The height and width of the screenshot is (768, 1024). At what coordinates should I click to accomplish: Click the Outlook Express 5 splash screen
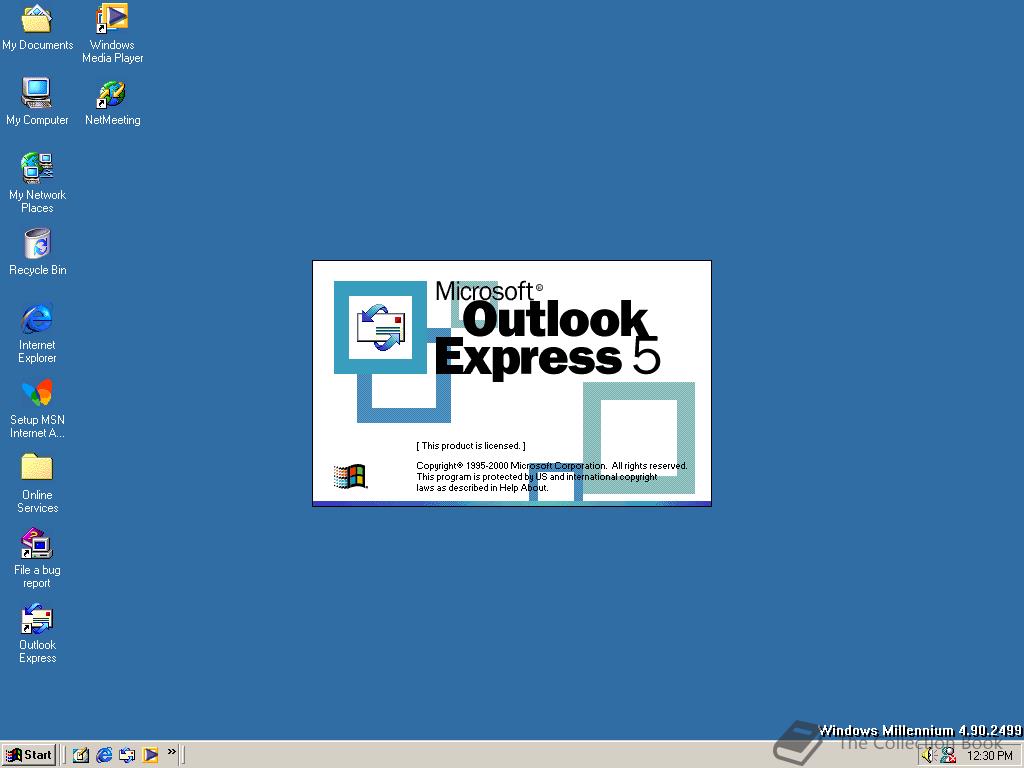click(x=512, y=383)
